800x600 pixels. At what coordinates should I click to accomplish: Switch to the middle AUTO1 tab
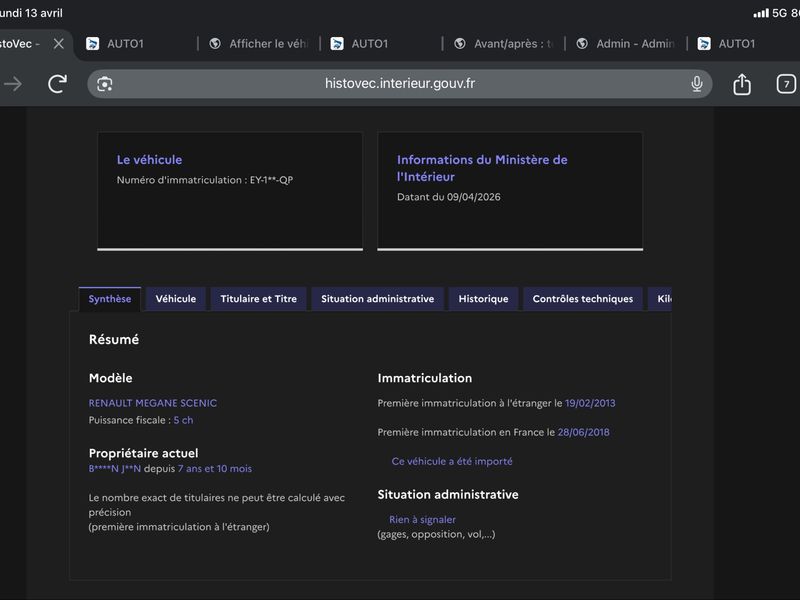tap(381, 44)
